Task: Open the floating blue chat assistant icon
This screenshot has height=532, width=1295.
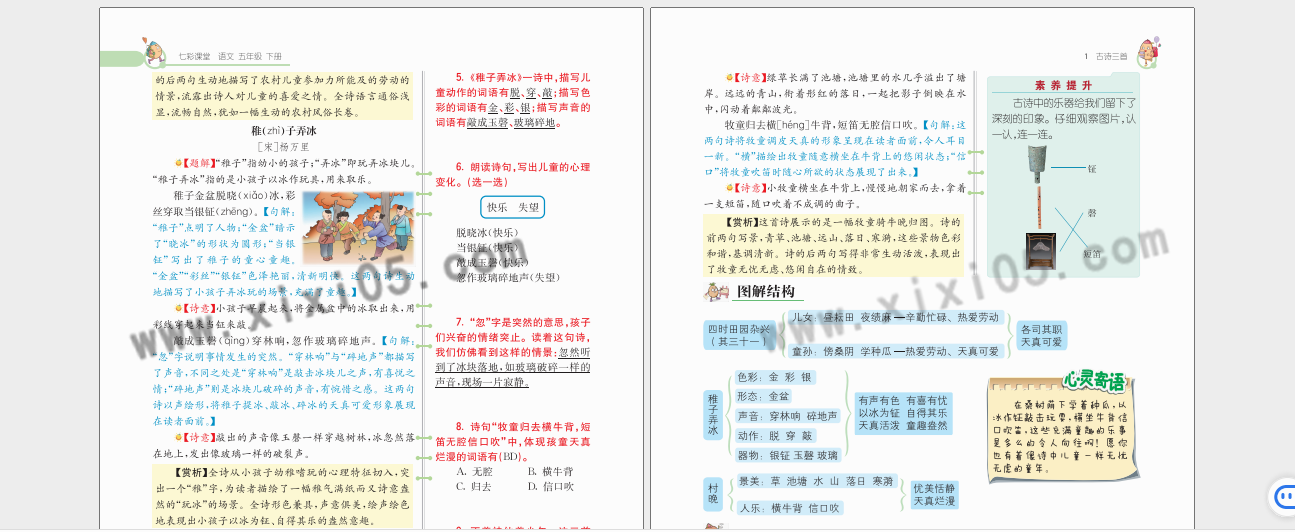Action: pos(1282,497)
